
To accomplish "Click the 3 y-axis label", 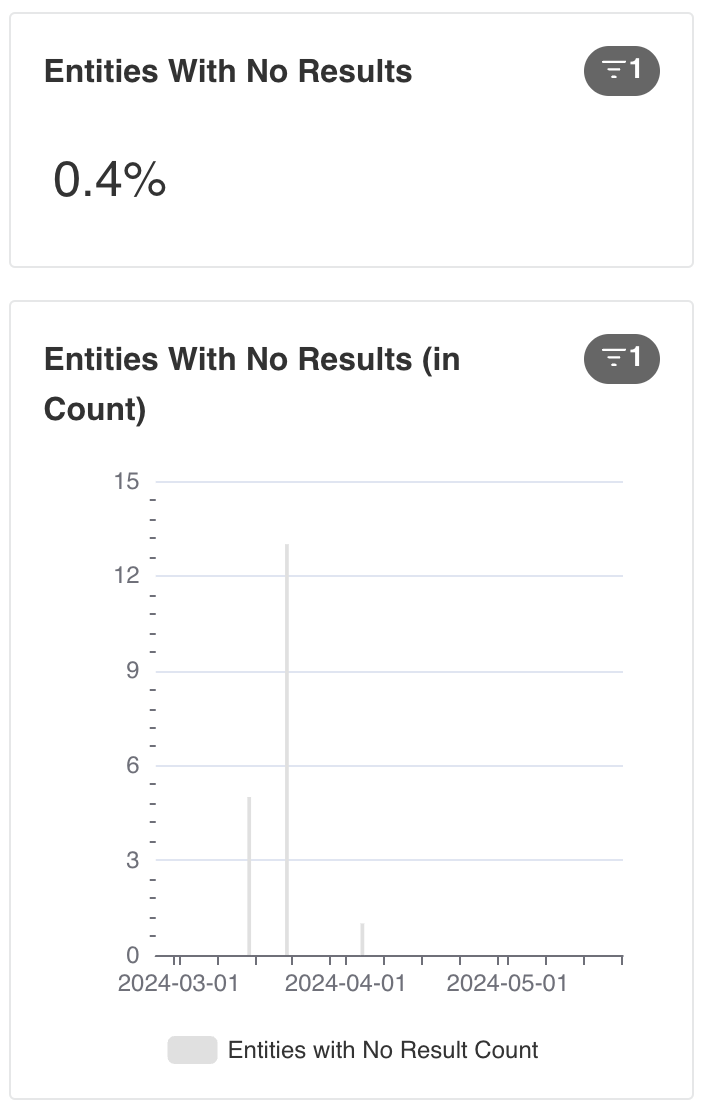I will 133,860.
